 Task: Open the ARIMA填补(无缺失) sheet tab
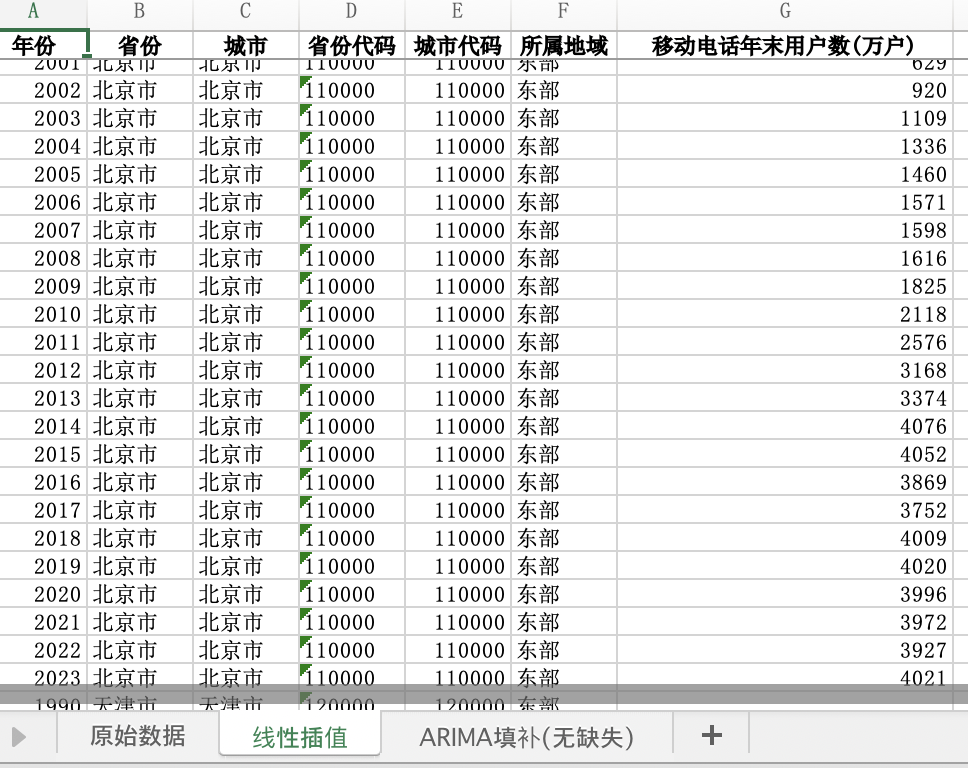pos(527,737)
